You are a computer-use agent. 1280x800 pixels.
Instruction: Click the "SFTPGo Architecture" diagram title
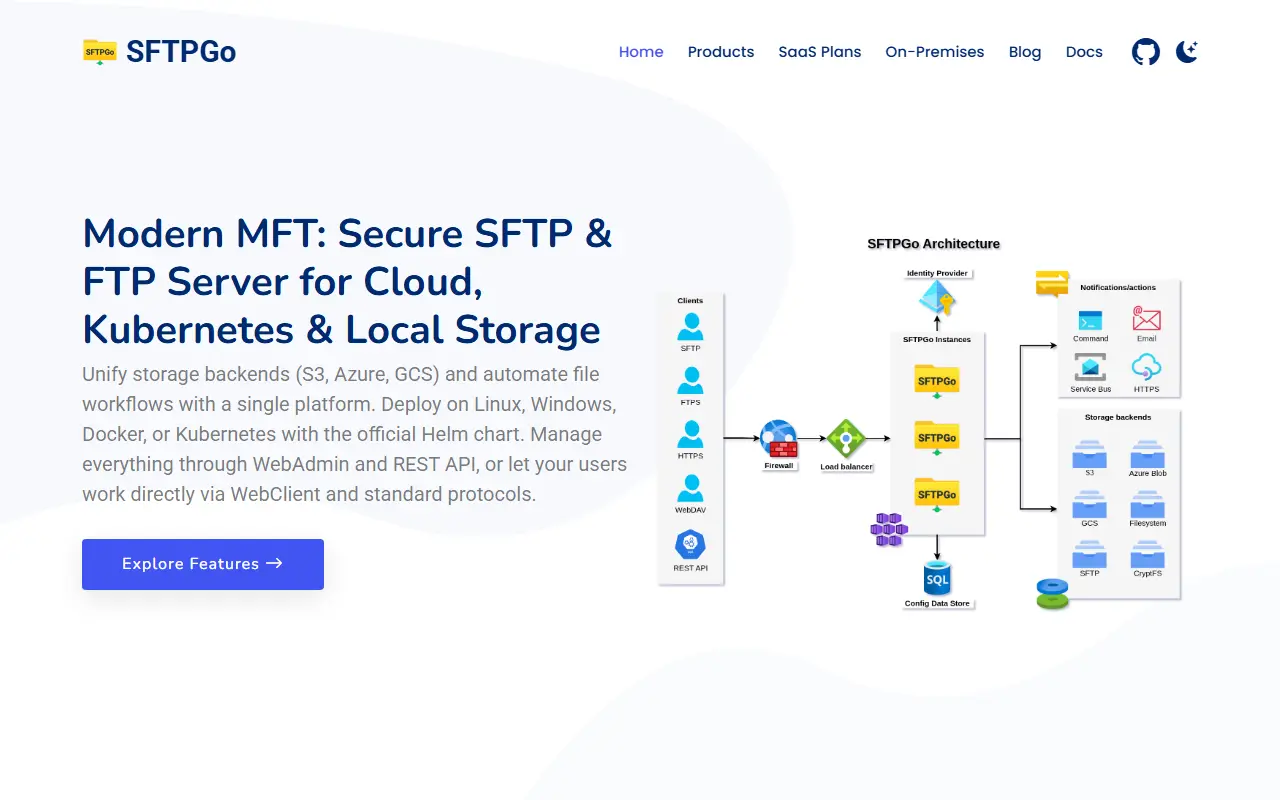(x=934, y=244)
